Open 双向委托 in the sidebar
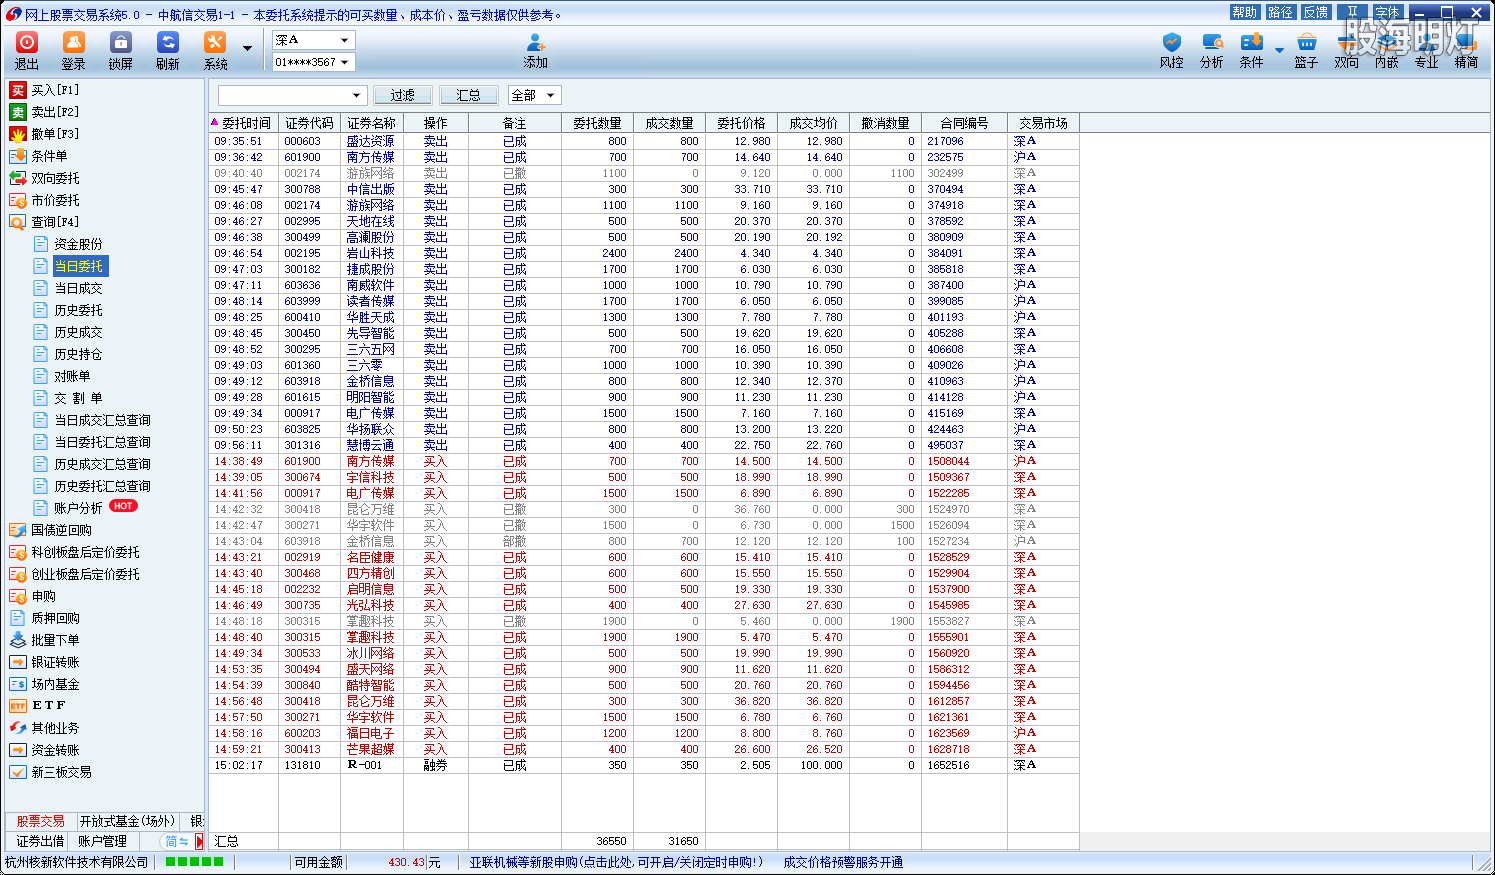 pyautogui.click(x=45, y=178)
